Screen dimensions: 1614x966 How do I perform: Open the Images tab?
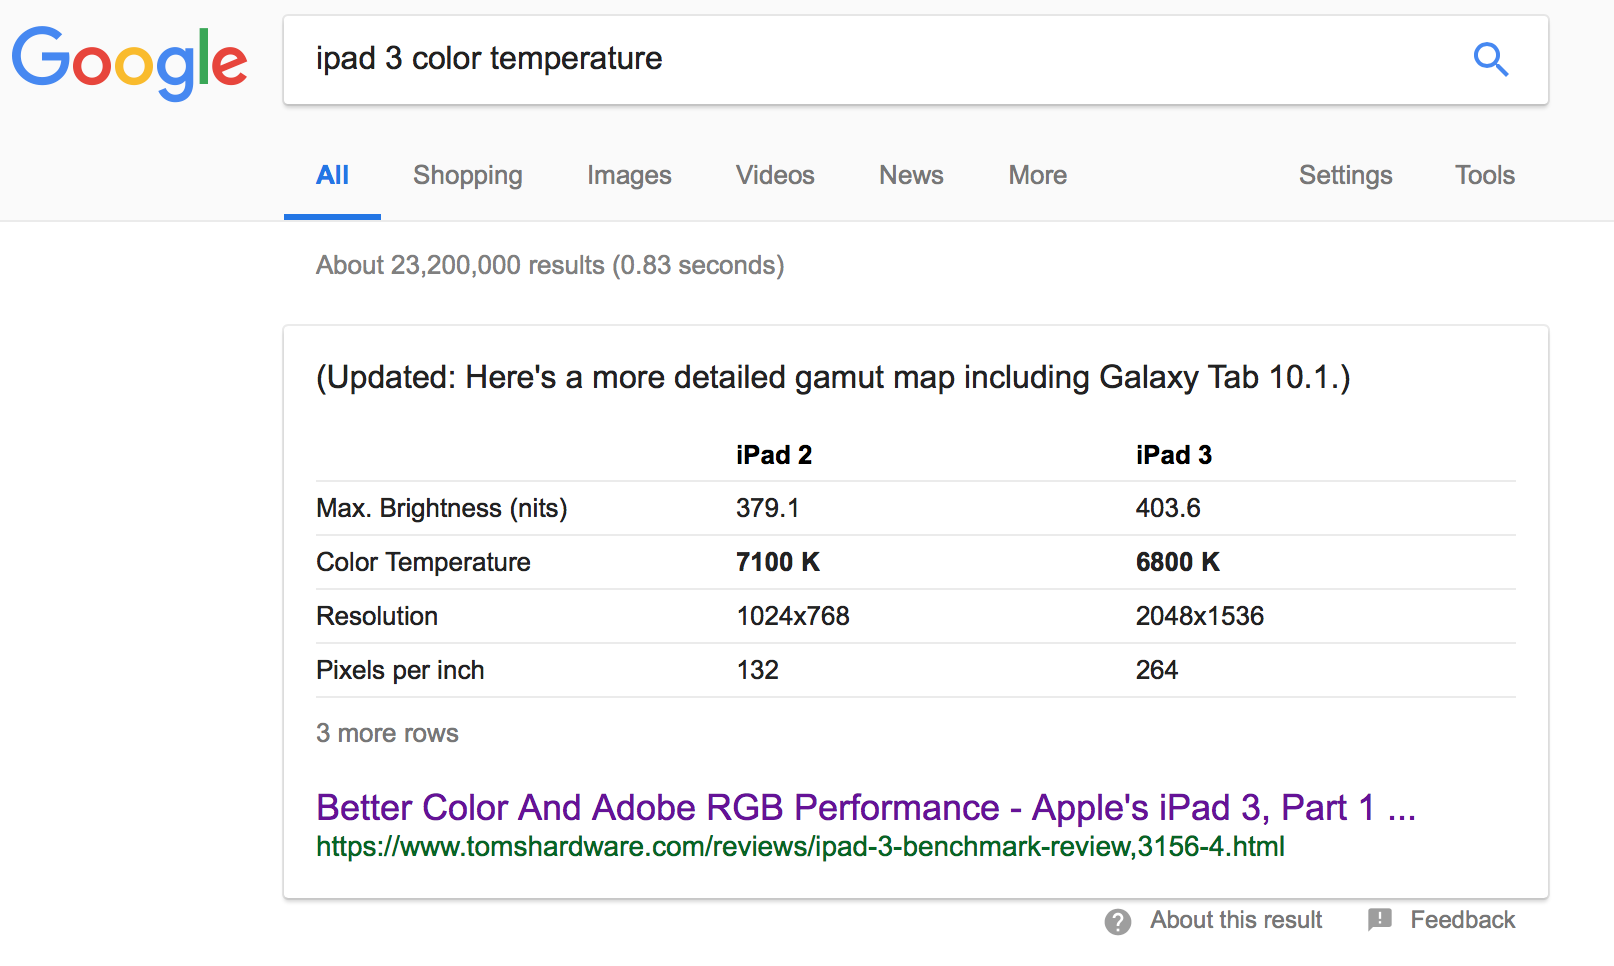629,176
